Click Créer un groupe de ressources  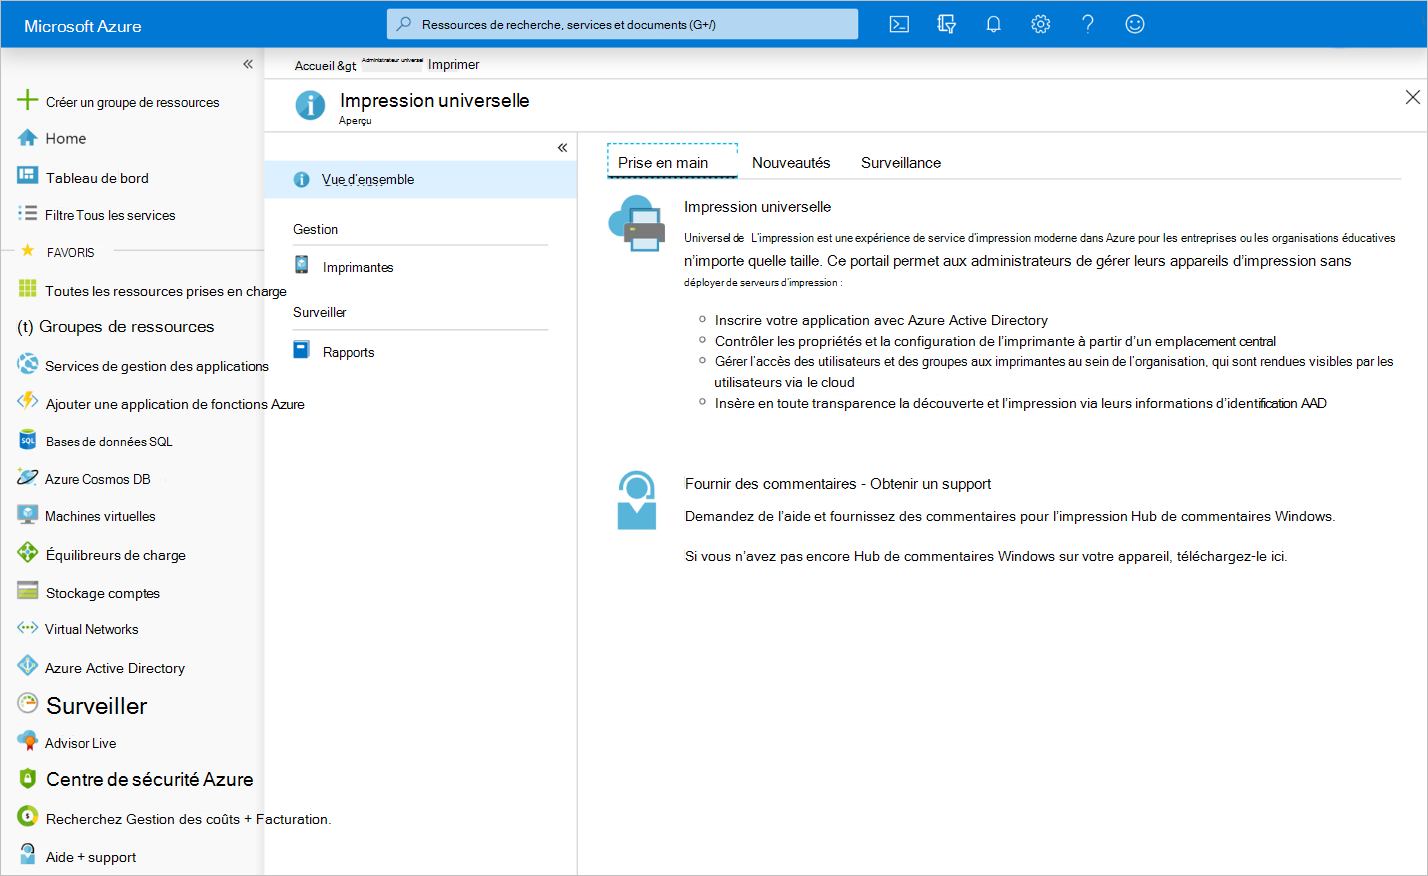(x=131, y=101)
